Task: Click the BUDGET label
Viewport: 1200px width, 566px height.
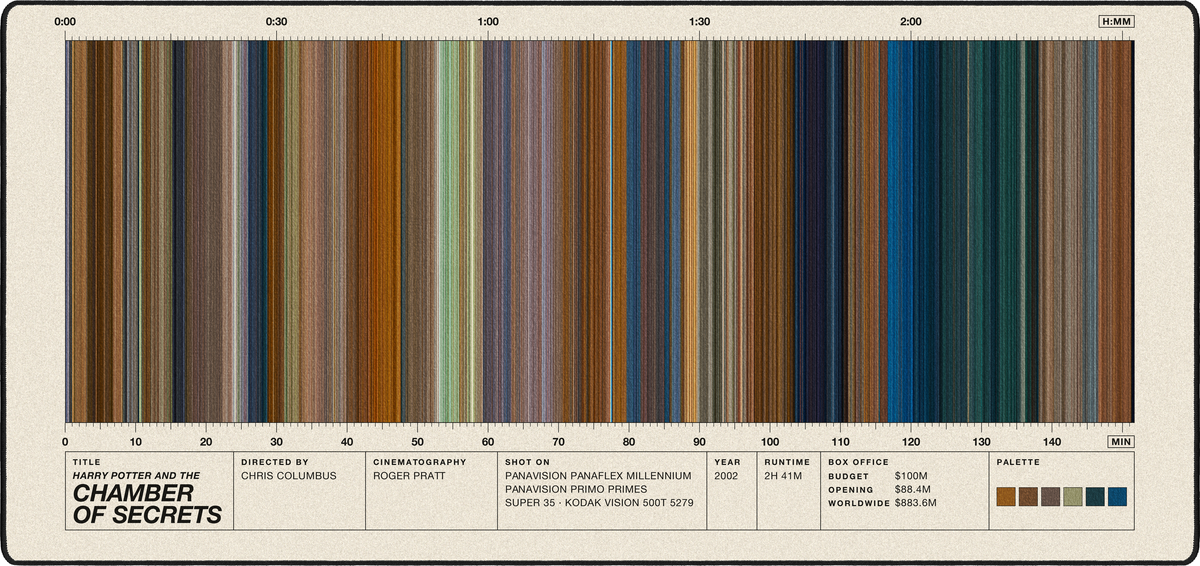Action: 848,477
